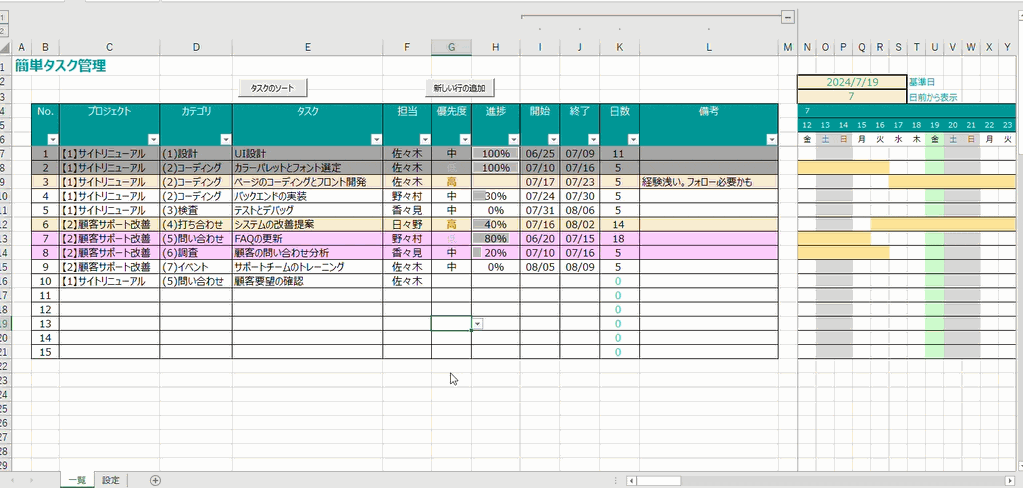Click the 経験浅い。フォロー必要かも note cell
The image size is (1023, 488).
click(x=709, y=182)
